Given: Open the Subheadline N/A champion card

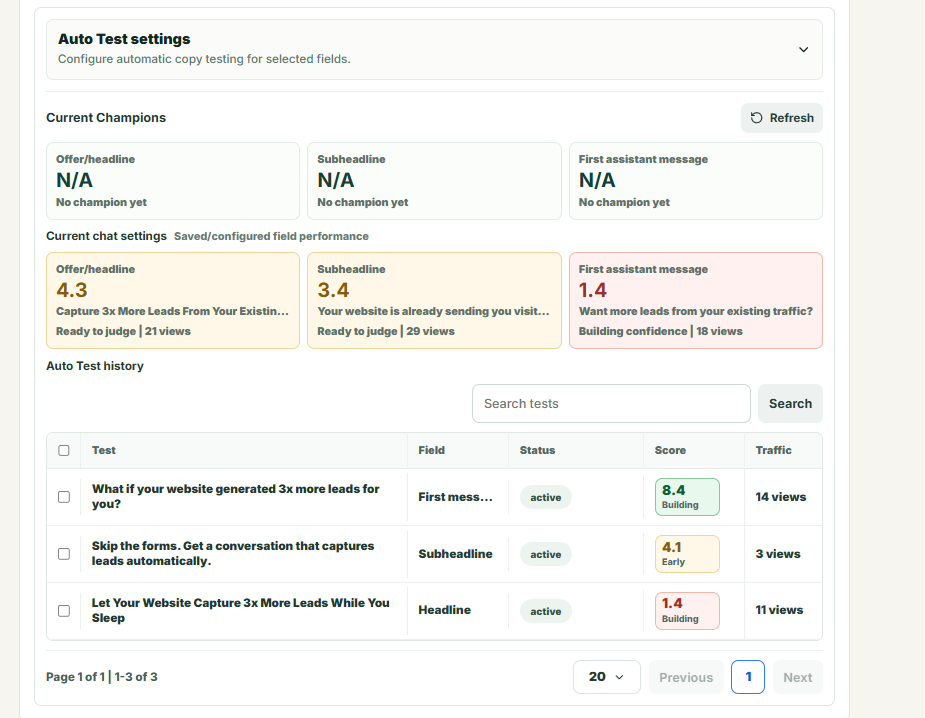Looking at the screenshot, I should (x=434, y=181).
